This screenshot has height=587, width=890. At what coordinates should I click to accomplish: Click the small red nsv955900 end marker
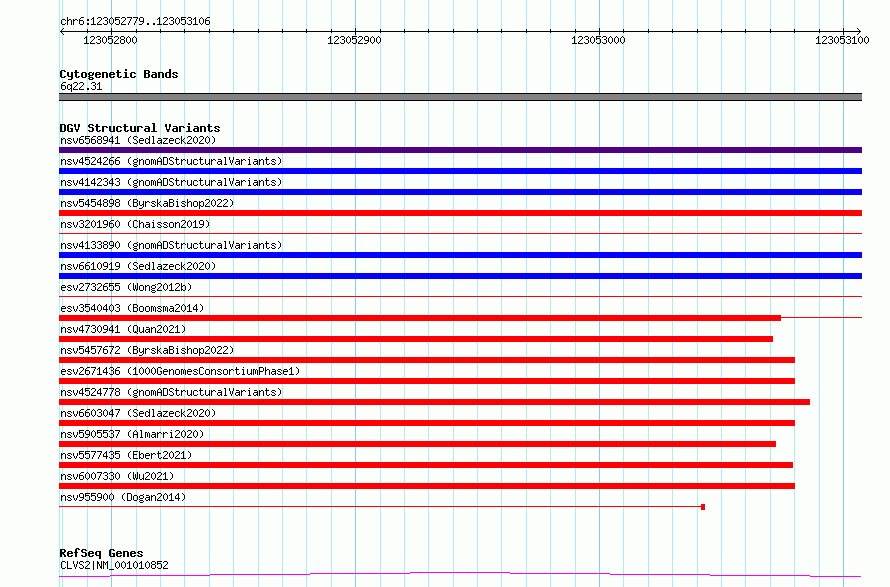point(703,507)
